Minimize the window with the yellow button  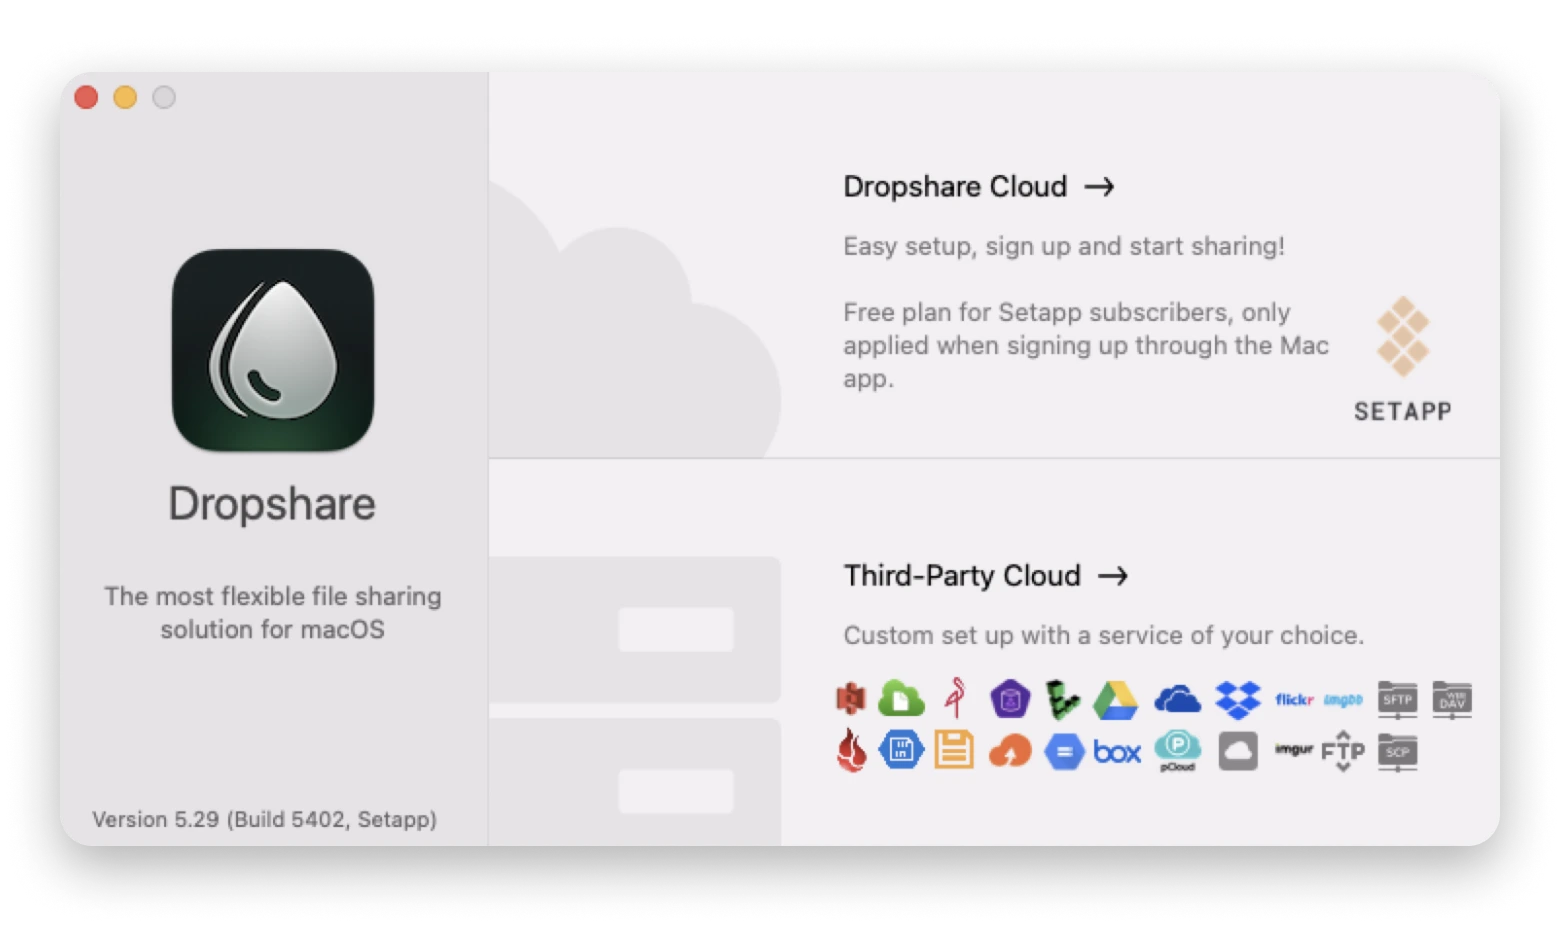[x=125, y=97]
